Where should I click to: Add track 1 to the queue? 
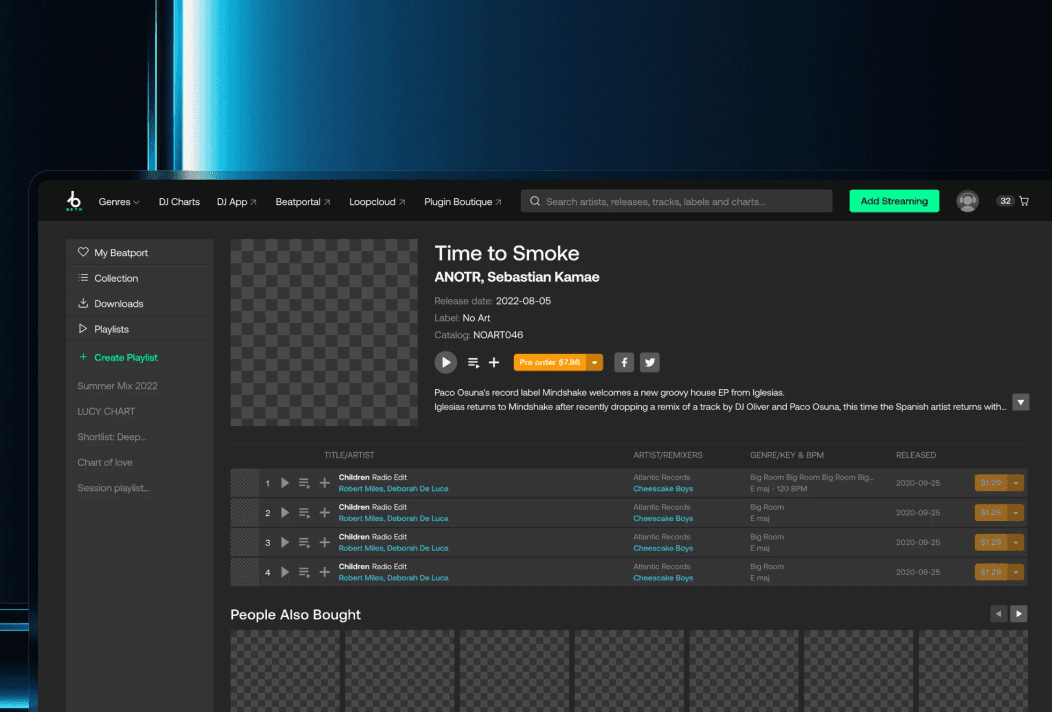coord(304,482)
